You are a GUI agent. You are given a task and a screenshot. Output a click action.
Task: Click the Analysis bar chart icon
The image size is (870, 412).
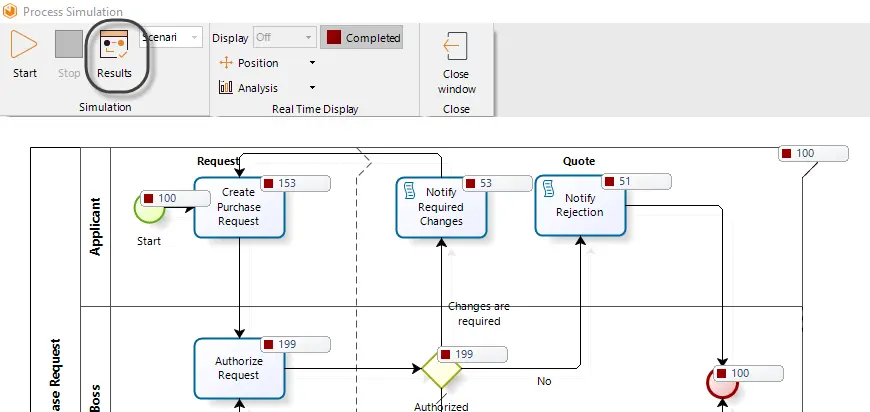(226, 88)
